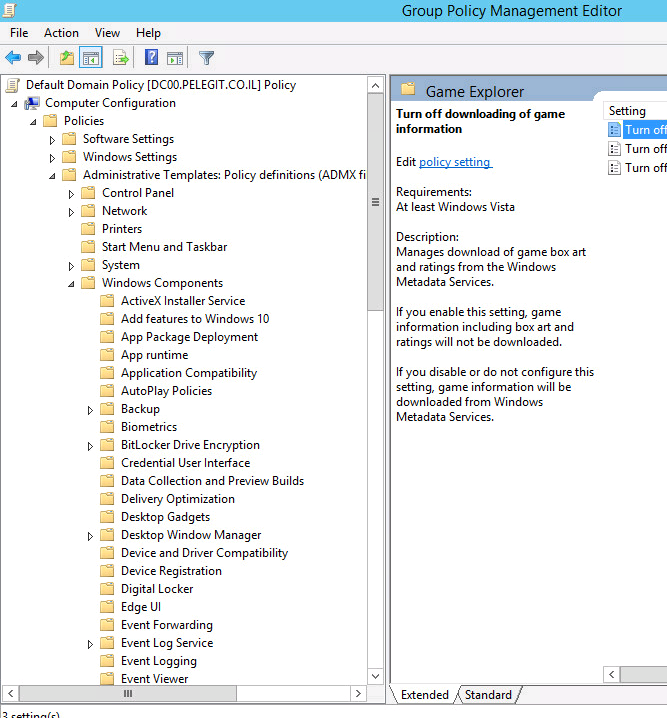Open the Help menu
Screen dimensions: 667x718
tap(148, 33)
